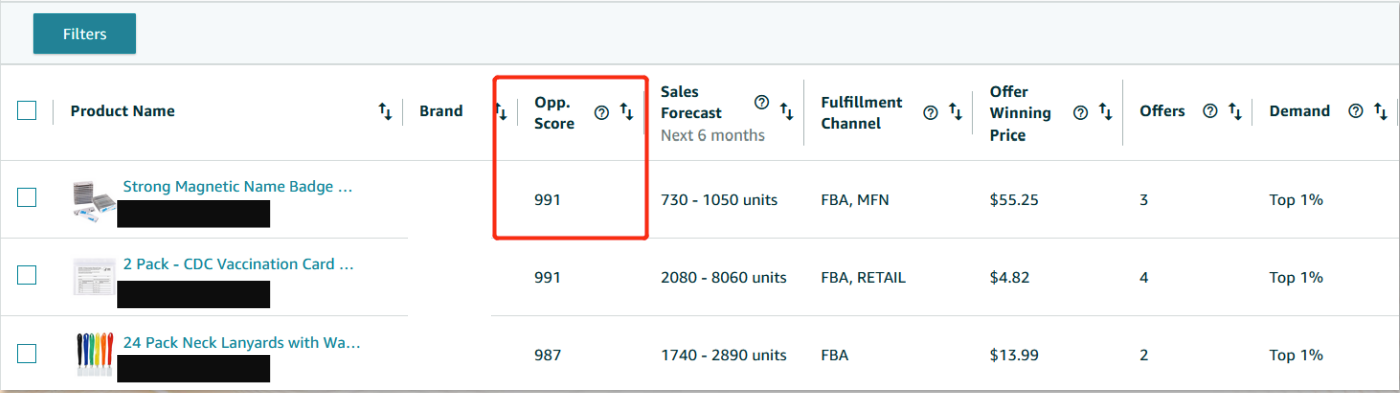Open Strong Magnetic Name Badge product link

tap(238, 186)
